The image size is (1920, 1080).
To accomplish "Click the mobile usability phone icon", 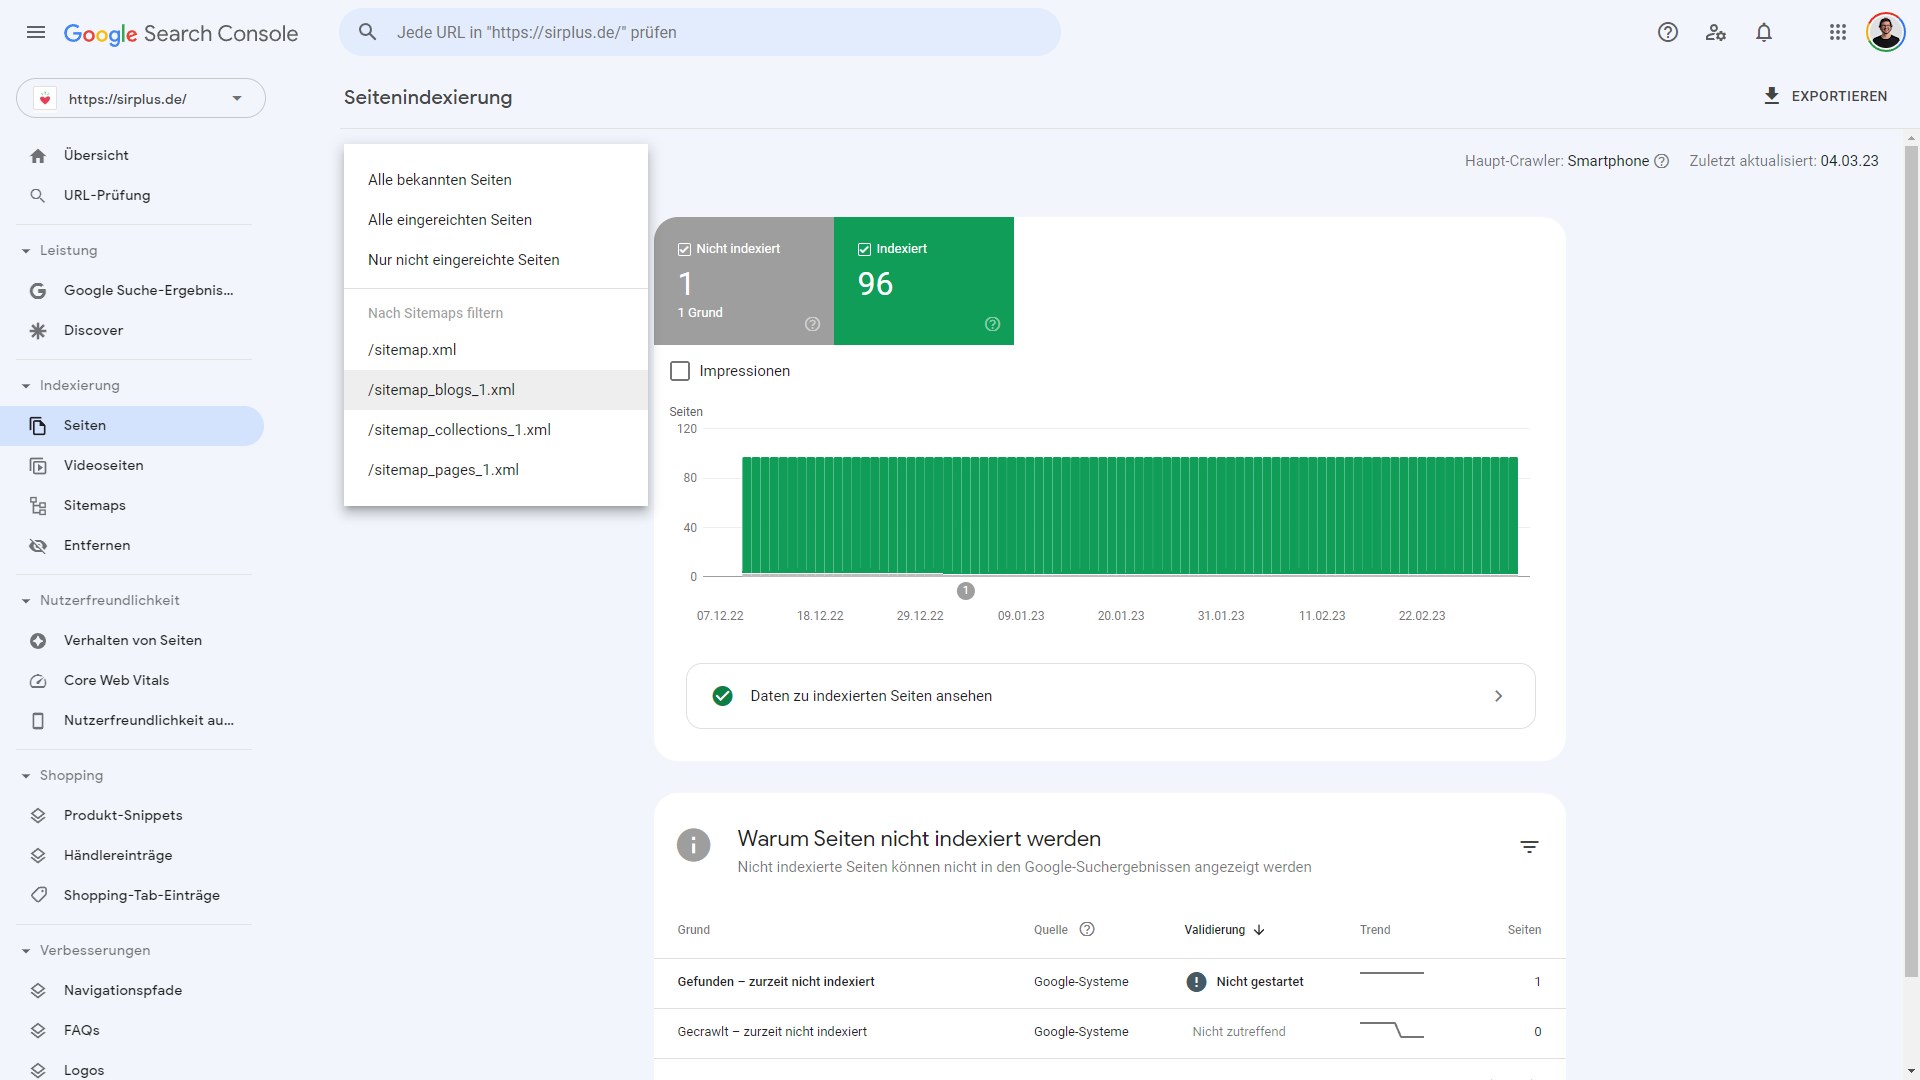I will tap(38, 721).
